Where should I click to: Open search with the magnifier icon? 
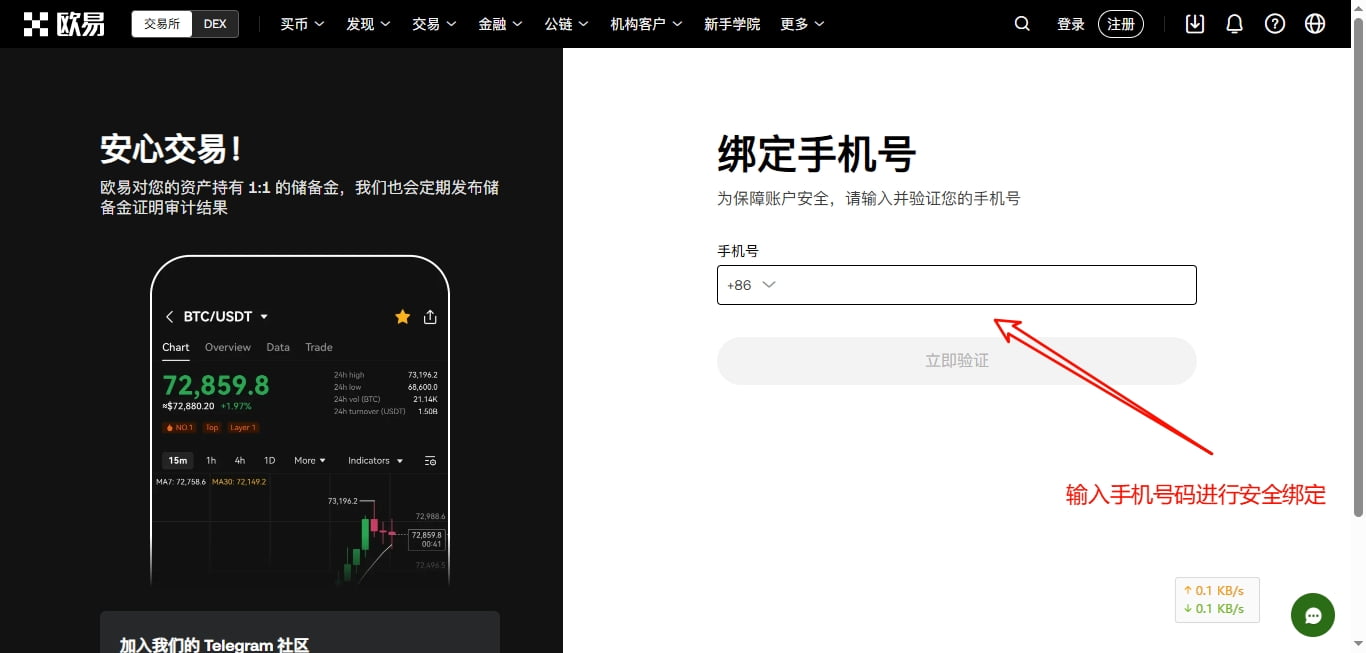pyautogui.click(x=1021, y=23)
